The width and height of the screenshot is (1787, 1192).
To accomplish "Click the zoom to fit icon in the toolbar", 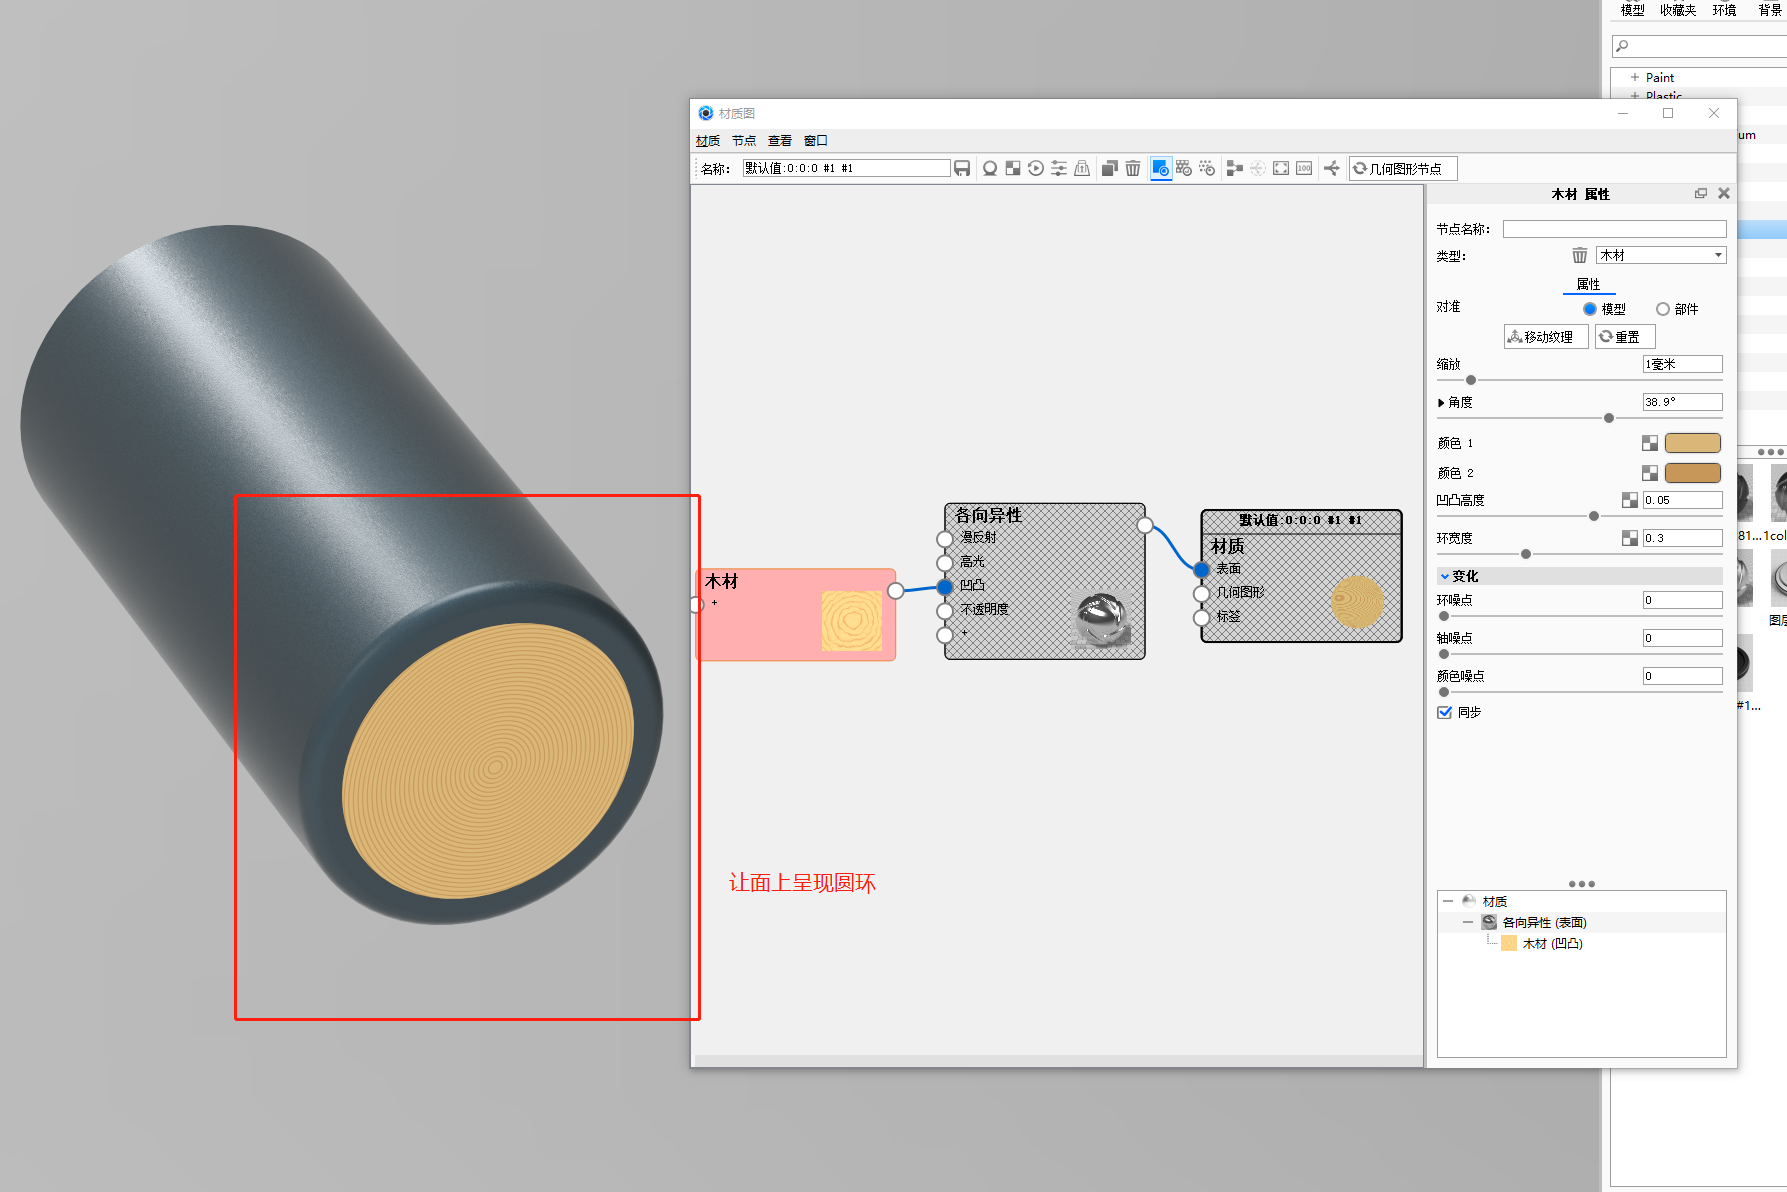I will tap(1281, 168).
